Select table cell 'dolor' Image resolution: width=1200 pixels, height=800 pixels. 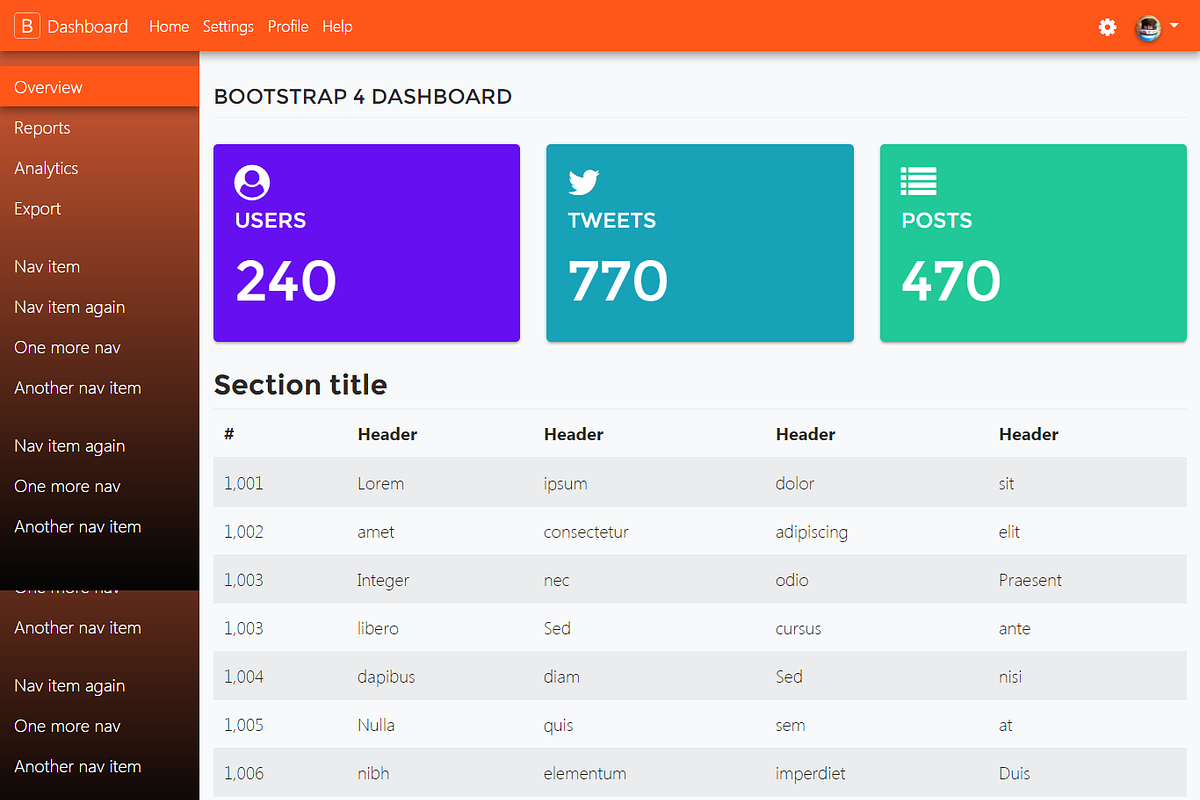[x=795, y=483]
